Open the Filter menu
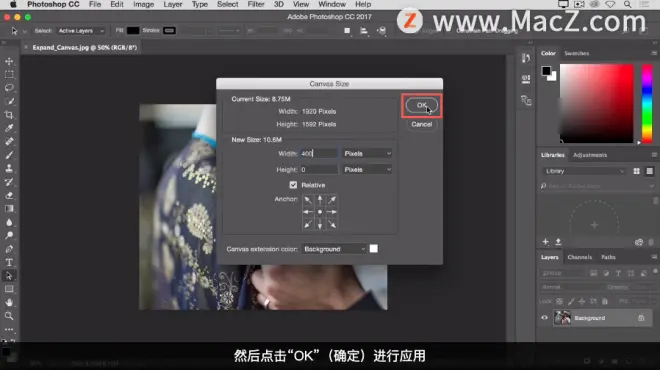The width and height of the screenshot is (660, 370). point(255,4)
